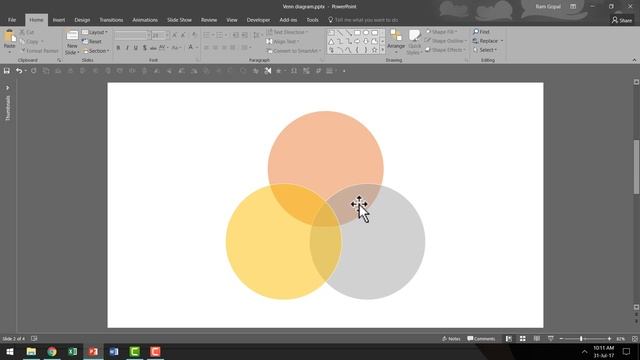This screenshot has width=640, height=360.
Task: Switch to the Insert tab
Action: [x=59, y=20]
